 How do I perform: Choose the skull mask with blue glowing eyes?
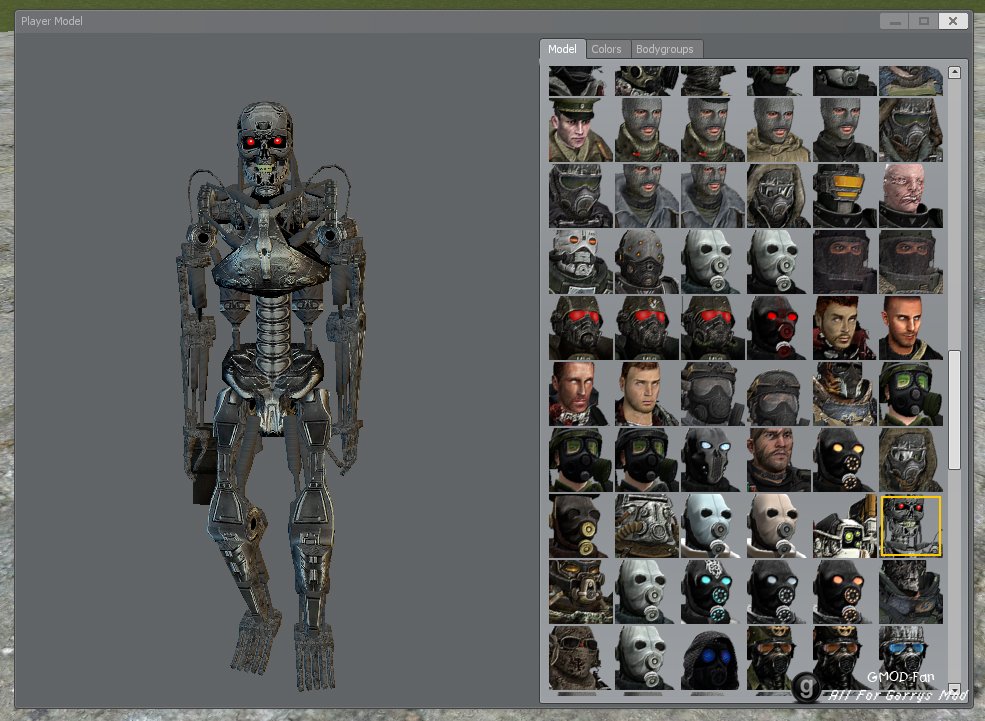711,460
